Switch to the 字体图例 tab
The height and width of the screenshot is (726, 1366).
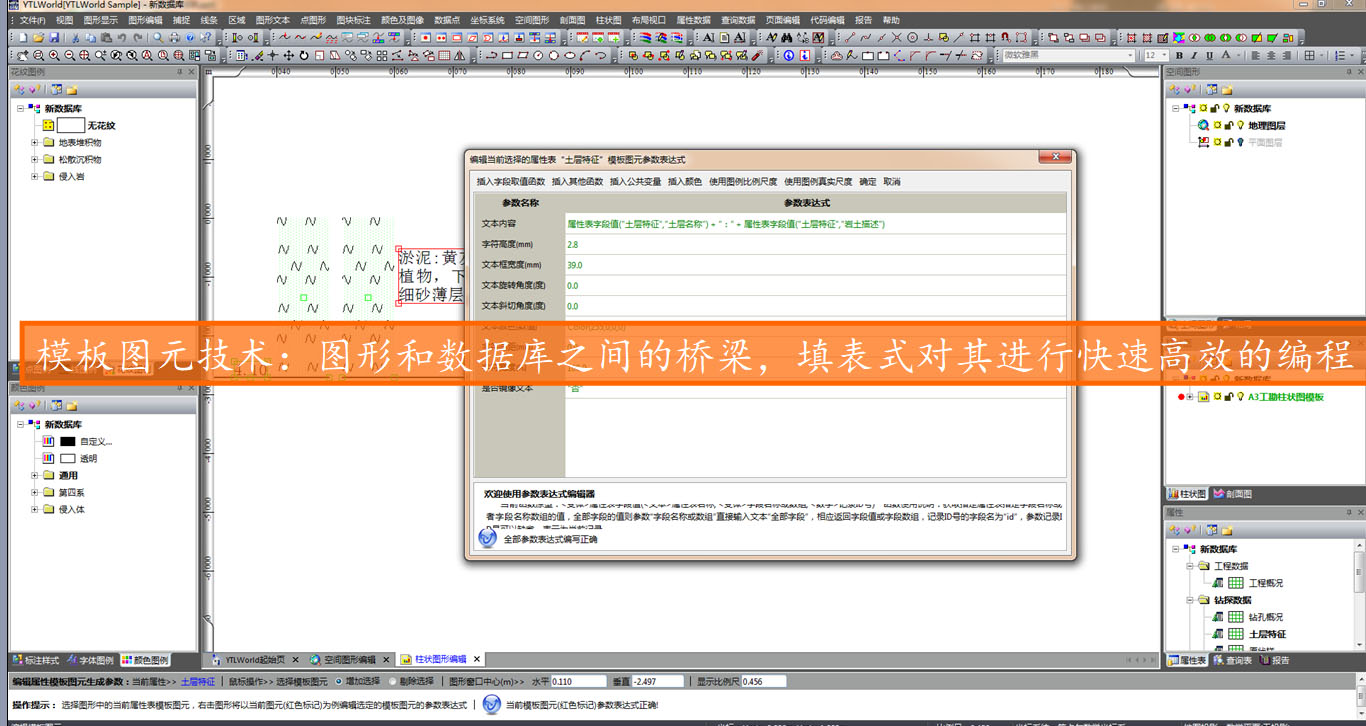90,660
